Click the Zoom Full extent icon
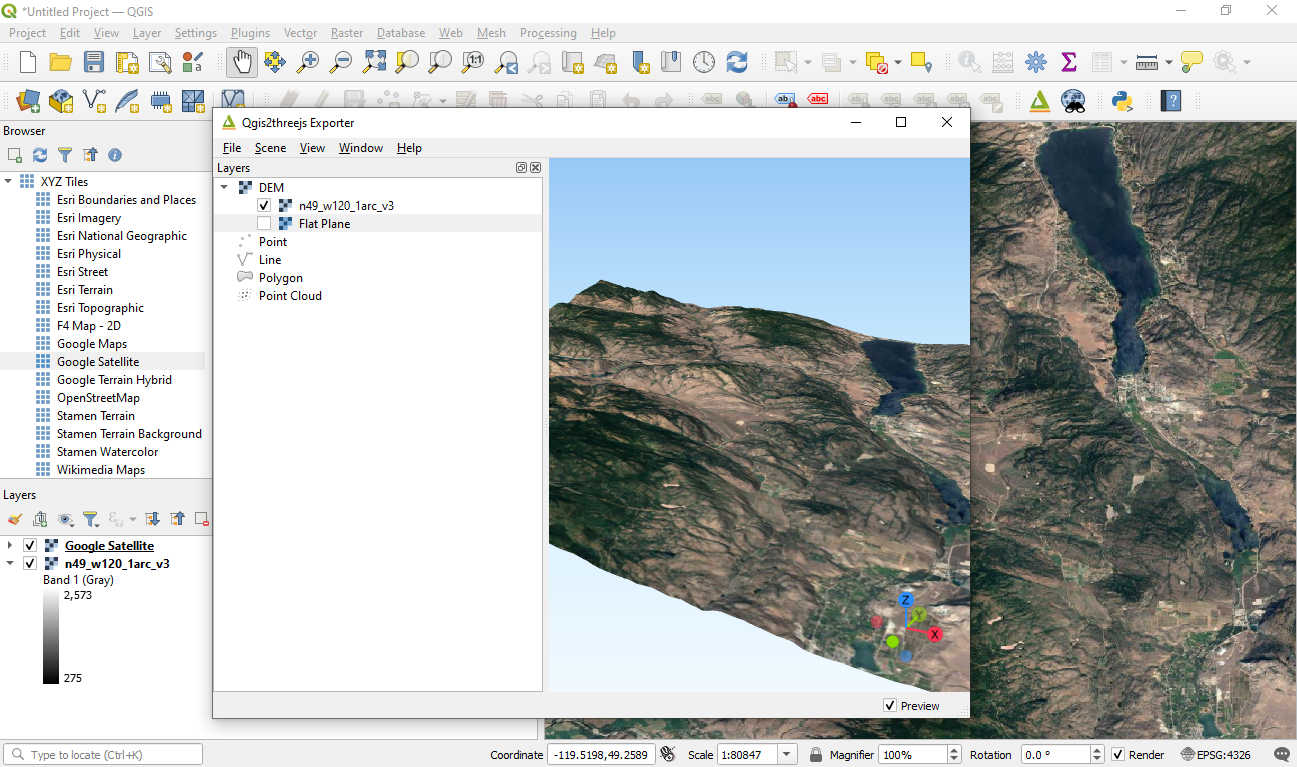Screen dimensions: 1297x767 click(x=374, y=62)
